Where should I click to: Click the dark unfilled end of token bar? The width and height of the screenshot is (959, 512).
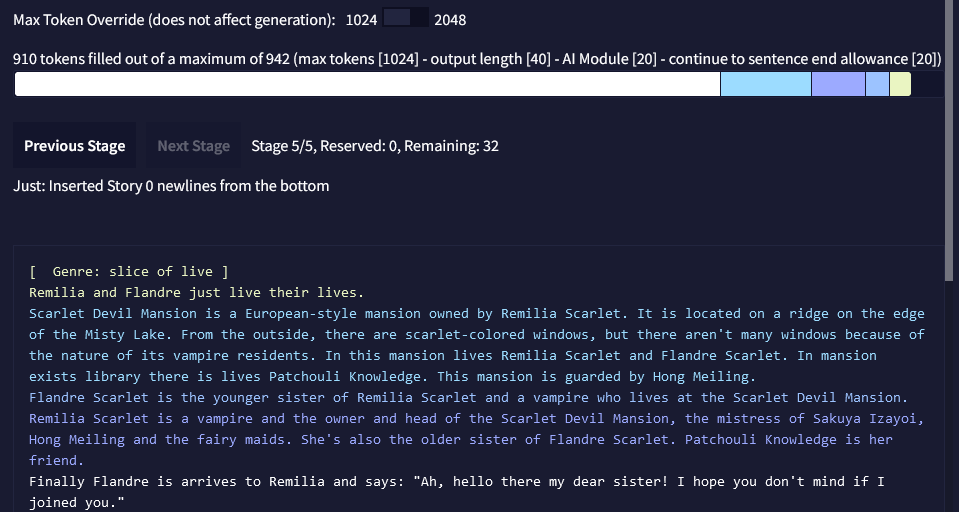click(x=928, y=84)
